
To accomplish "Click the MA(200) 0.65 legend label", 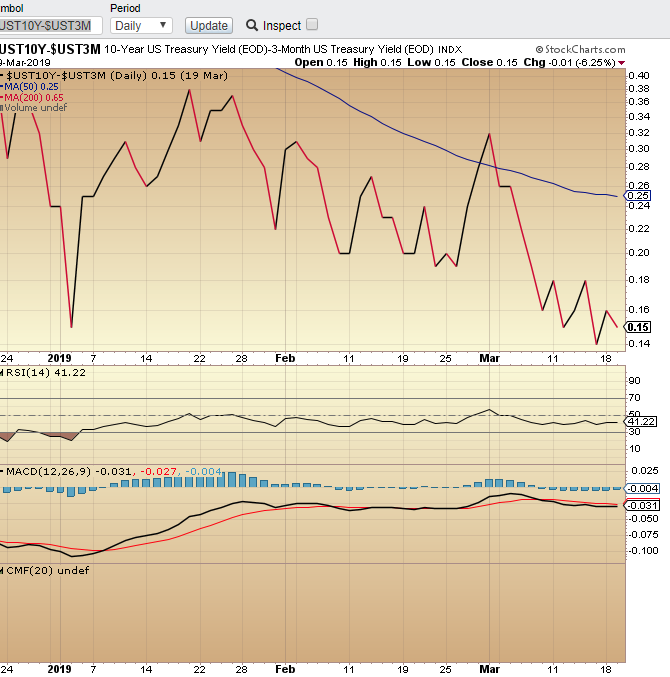I will pyautogui.click(x=33, y=97).
